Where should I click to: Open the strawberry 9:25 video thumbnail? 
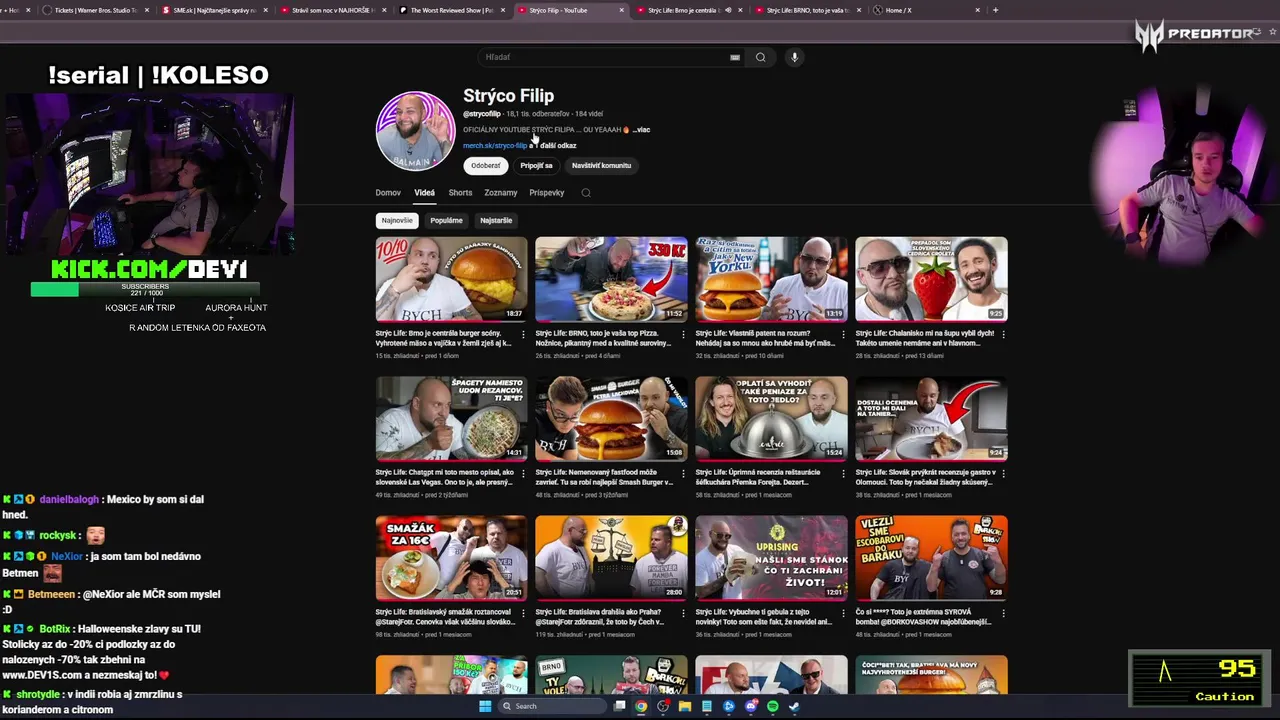point(931,279)
